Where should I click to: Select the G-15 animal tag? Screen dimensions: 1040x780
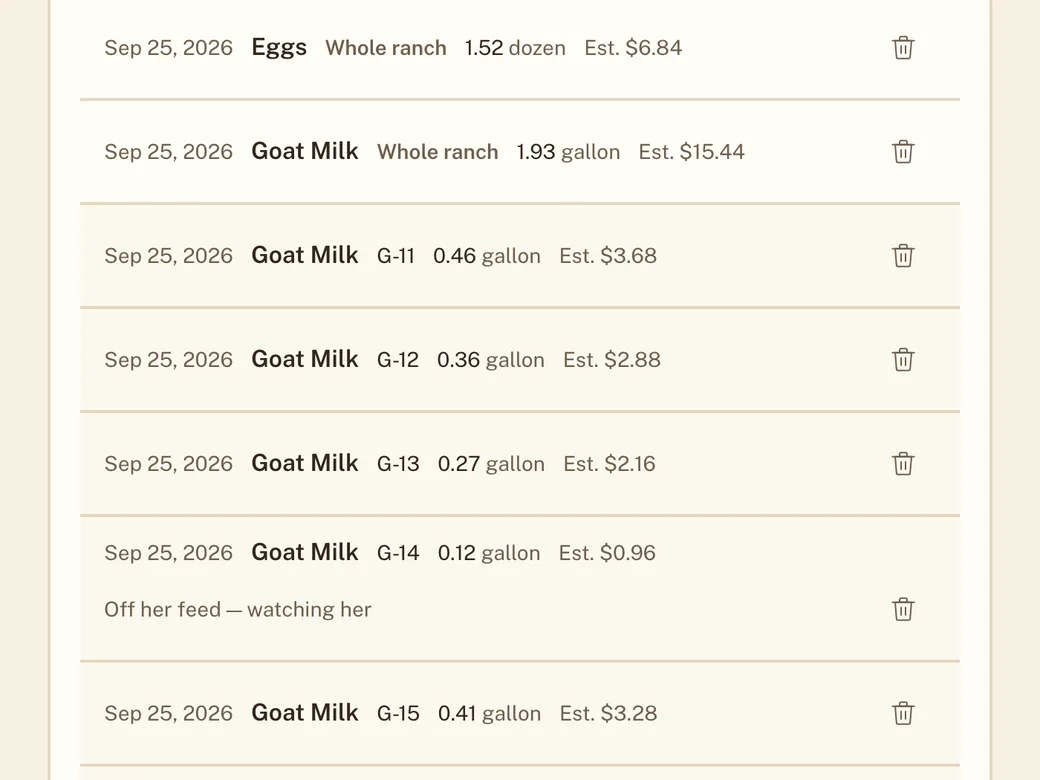point(398,714)
